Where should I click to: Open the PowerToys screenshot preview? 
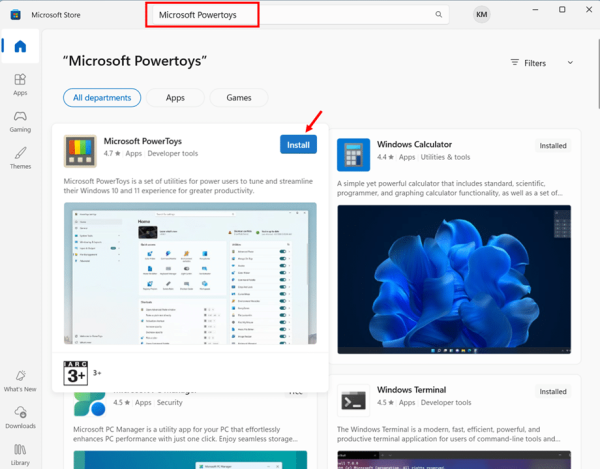pos(190,273)
